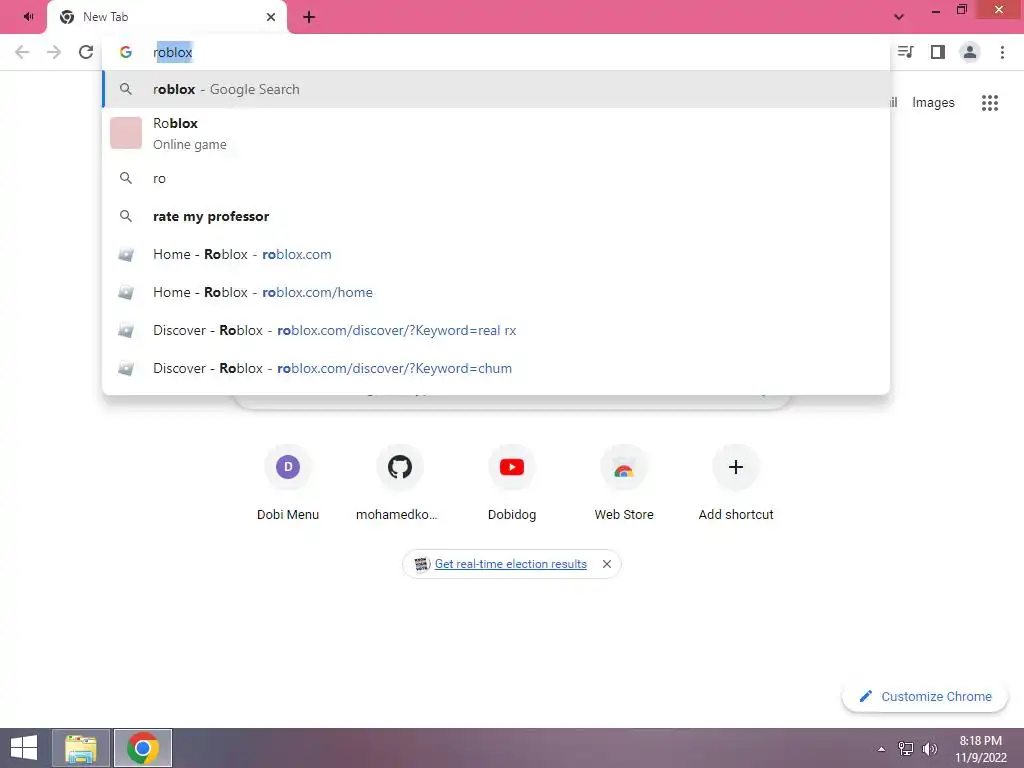The width and height of the screenshot is (1024, 768).
Task: Click into the address bar showing roblox
Action: point(496,52)
